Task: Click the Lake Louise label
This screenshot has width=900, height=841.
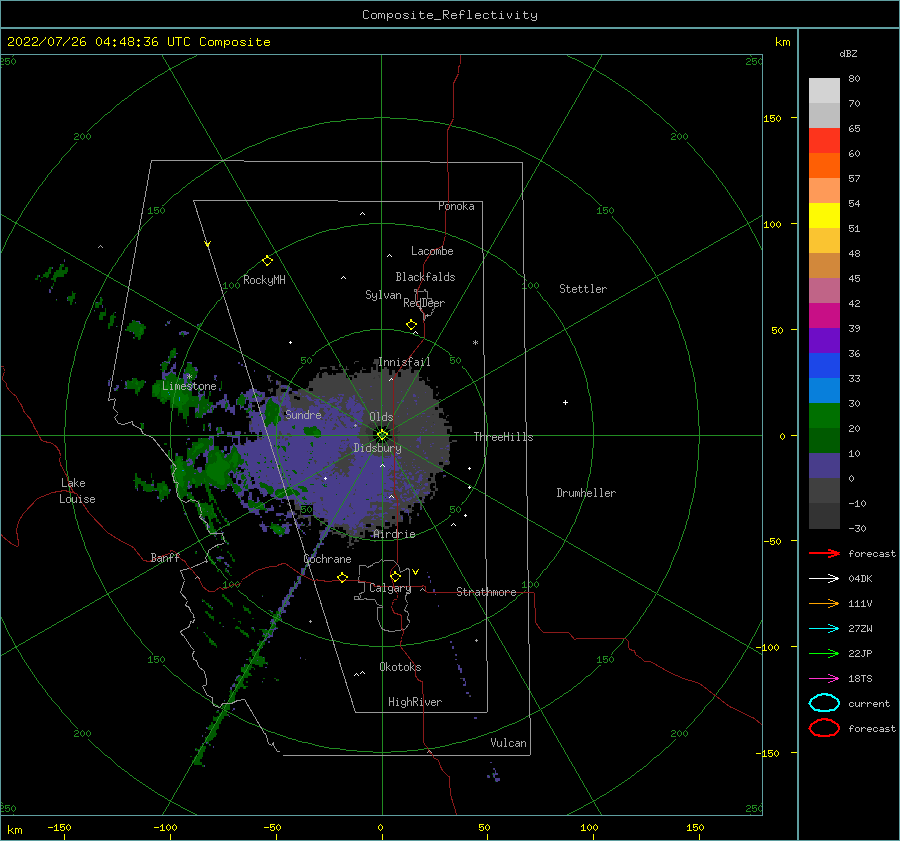Action: click(x=77, y=491)
